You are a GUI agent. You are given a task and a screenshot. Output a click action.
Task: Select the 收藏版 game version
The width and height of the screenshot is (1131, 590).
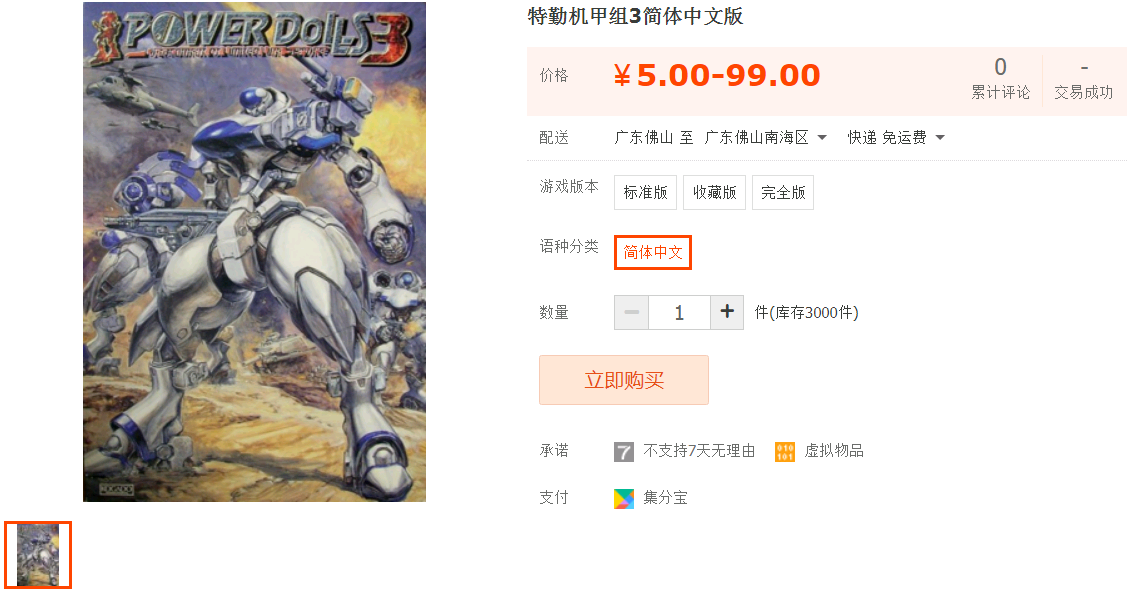tap(714, 193)
